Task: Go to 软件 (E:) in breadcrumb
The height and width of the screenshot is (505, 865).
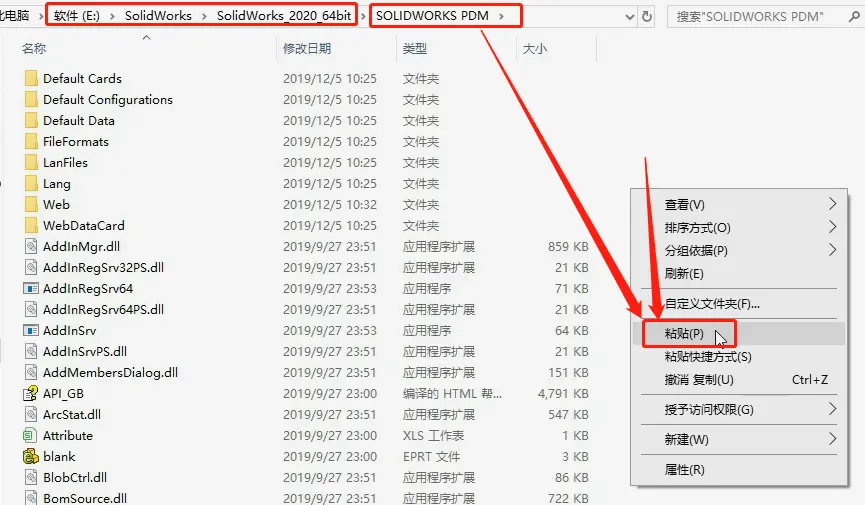Action: coord(77,16)
